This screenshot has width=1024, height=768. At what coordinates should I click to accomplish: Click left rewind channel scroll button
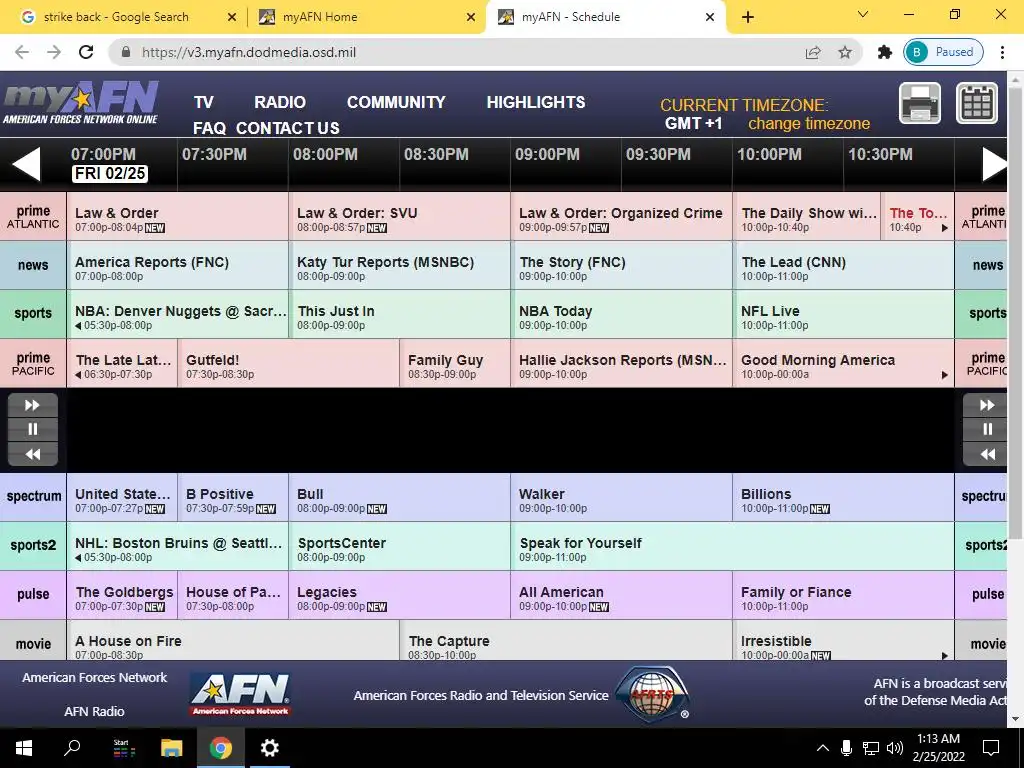coord(33,453)
